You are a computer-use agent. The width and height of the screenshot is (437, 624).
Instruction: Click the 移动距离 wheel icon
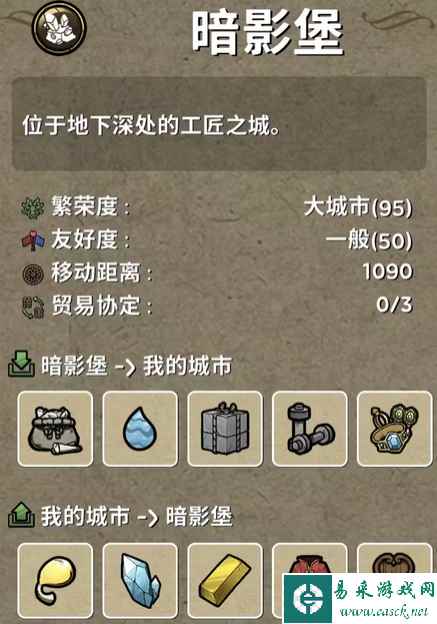click(33, 273)
